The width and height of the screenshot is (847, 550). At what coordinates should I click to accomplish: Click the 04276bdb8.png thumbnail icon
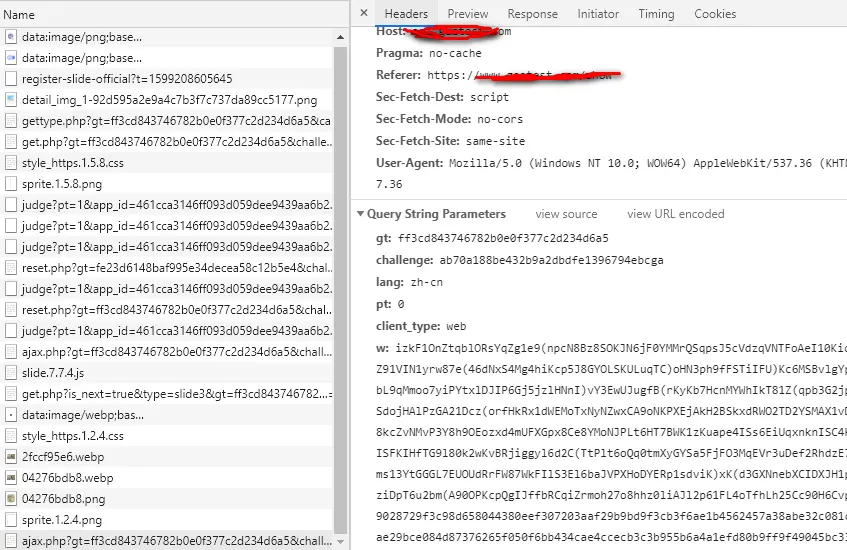[11, 499]
